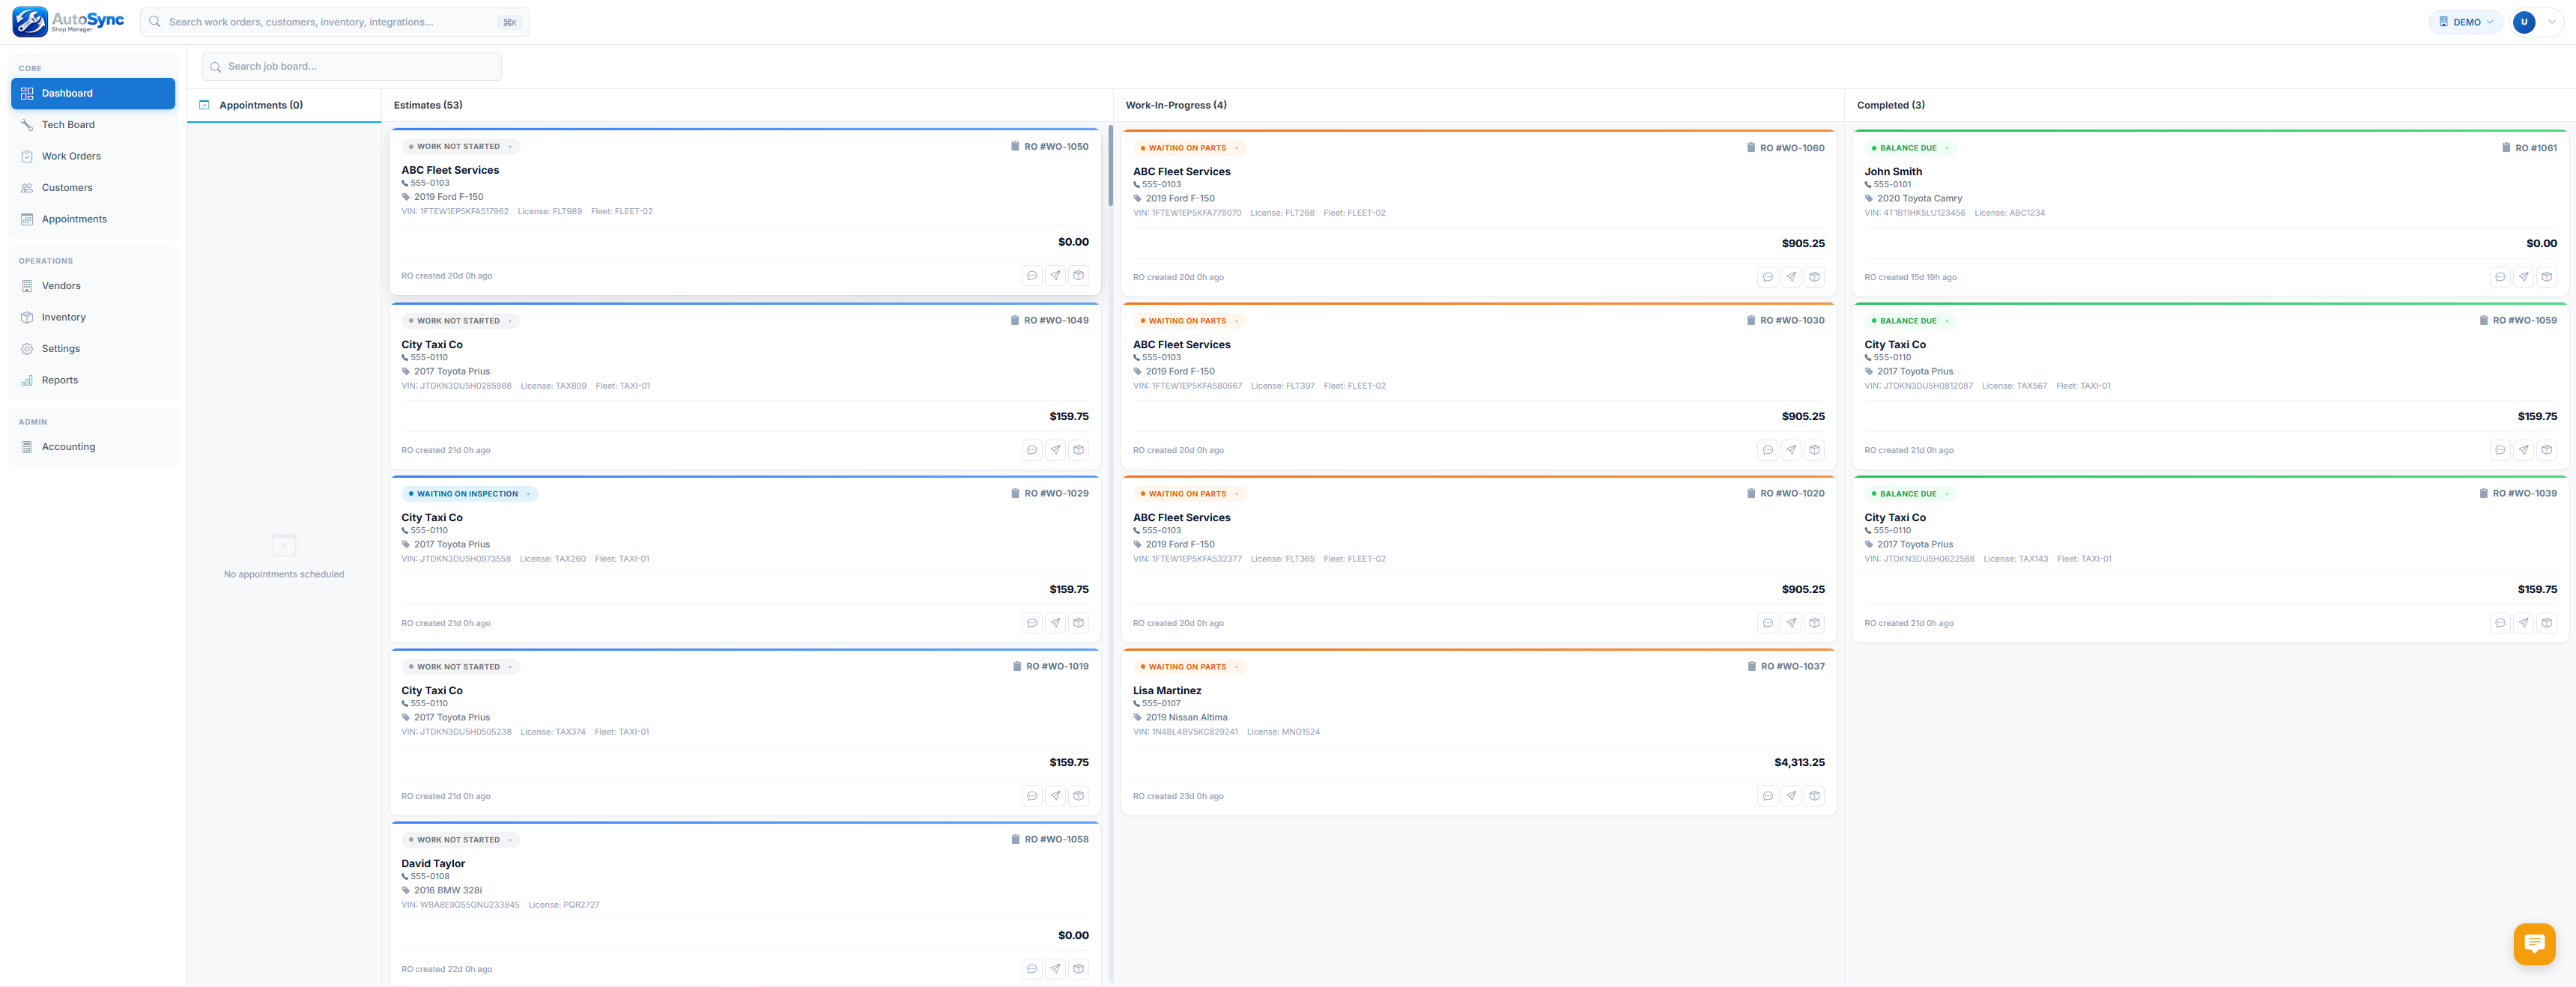Expand WORK NOT STARTED status dropdown on RO #WO-1050

[510, 146]
